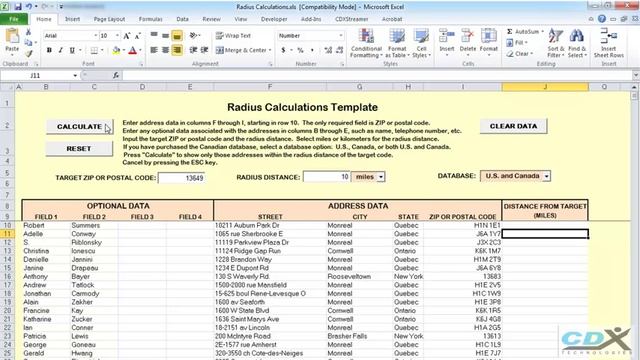This screenshot has width=640, height=360.
Task: Toggle Middle Align vertical alignment
Action: (x=165, y=36)
